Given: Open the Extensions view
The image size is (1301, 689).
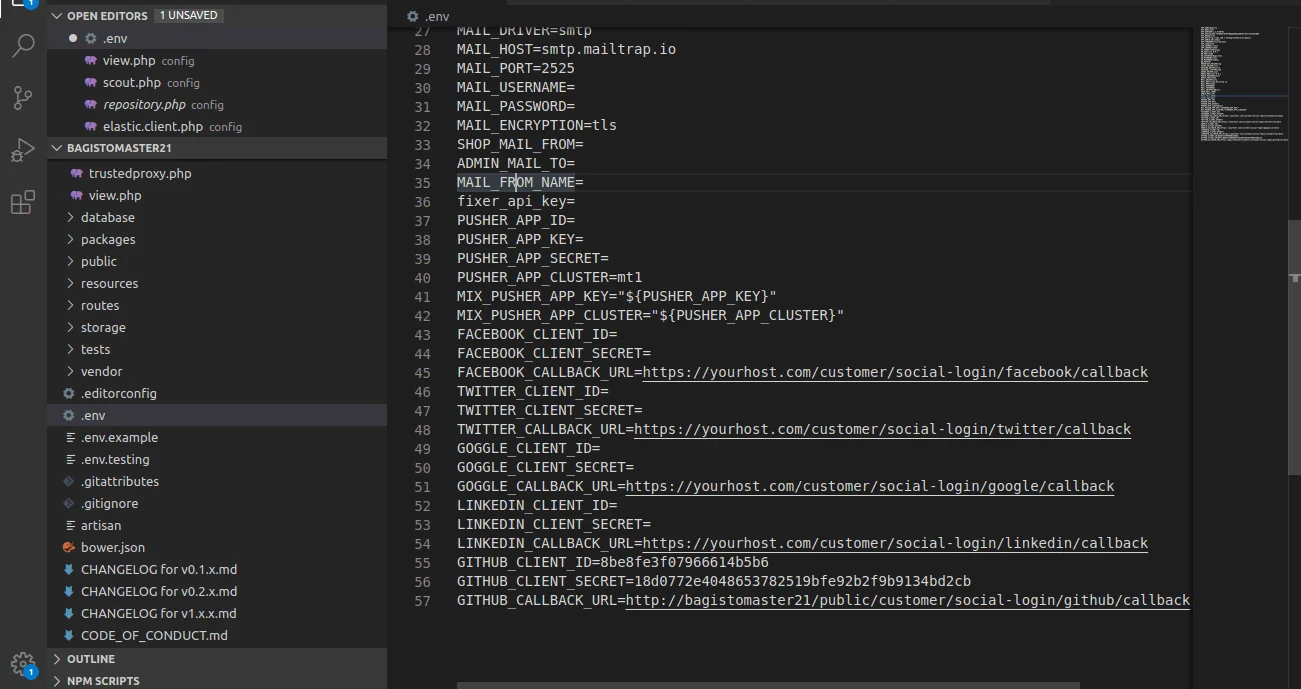Looking at the screenshot, I should (23, 203).
